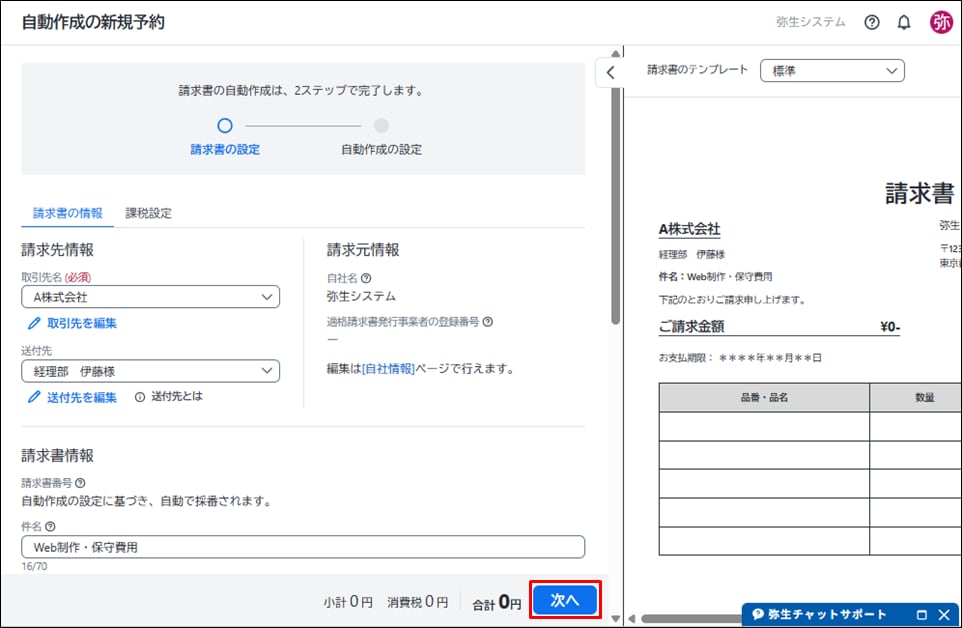Expand the 送付先 dropdown showing 経理部 伊藤様
The height and width of the screenshot is (628, 962).
(150, 371)
